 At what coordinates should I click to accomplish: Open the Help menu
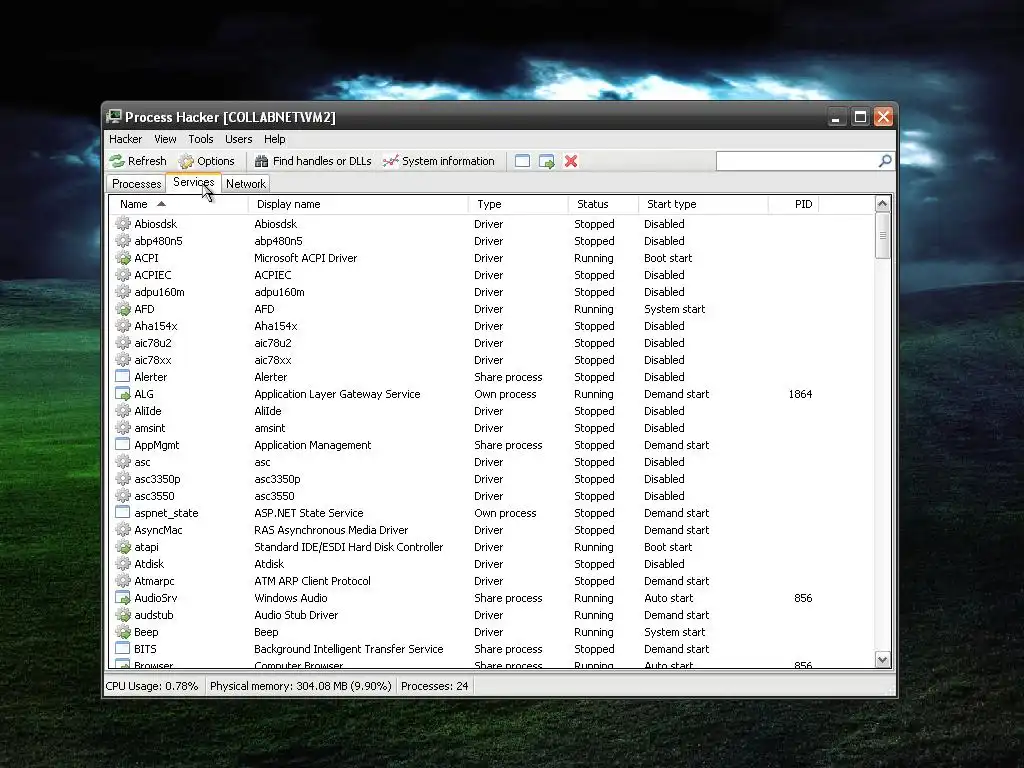[274, 139]
